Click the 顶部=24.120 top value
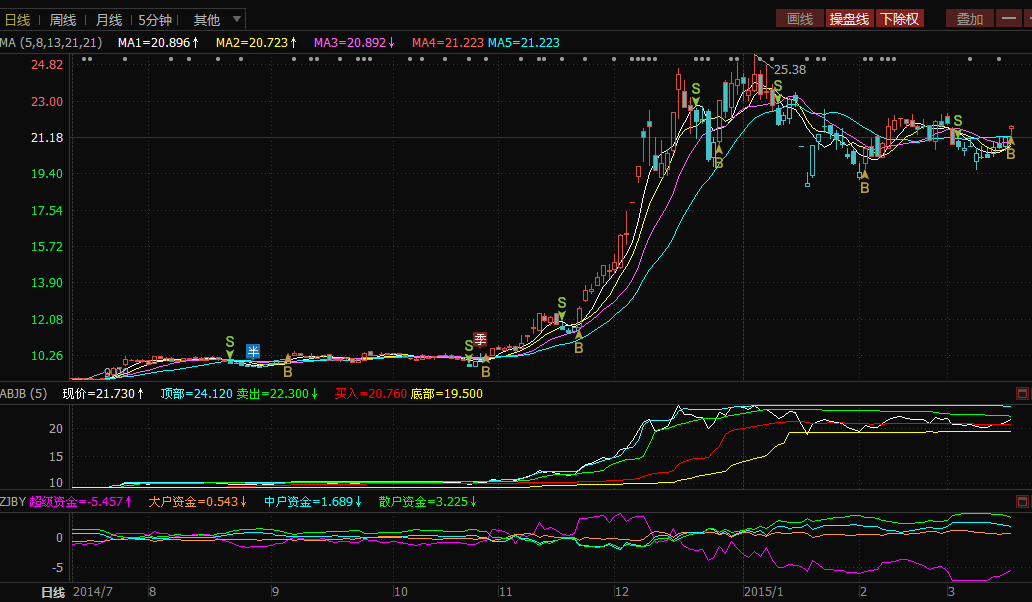The image size is (1032, 602). (x=196, y=393)
